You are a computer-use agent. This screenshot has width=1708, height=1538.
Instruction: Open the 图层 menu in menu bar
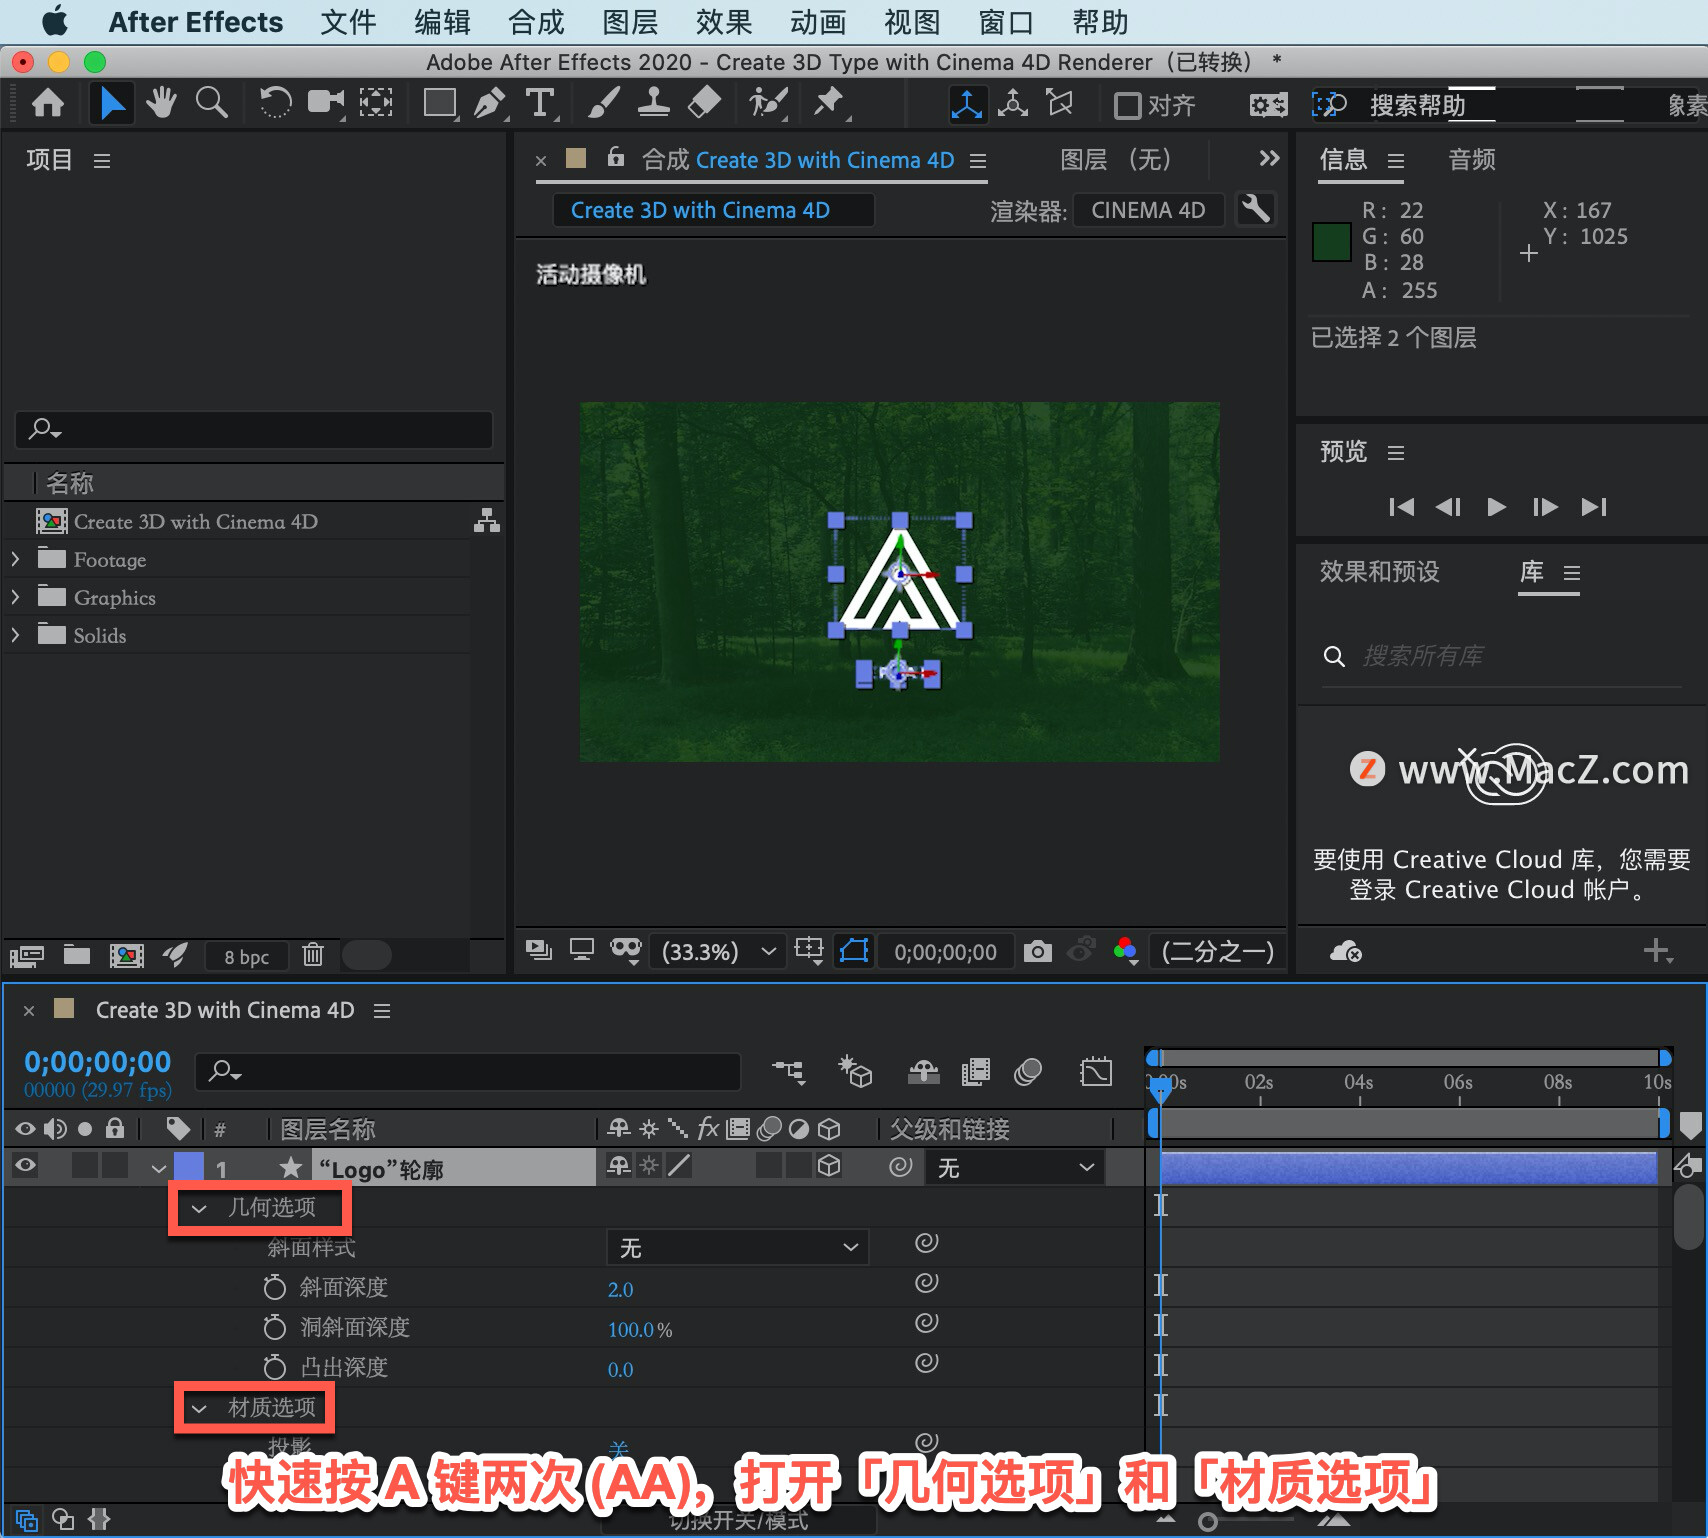coord(630,22)
